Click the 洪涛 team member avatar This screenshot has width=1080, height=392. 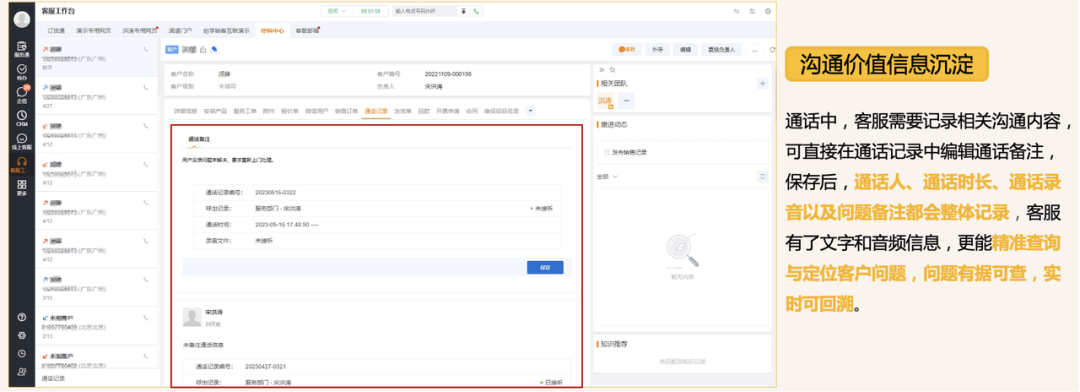[605, 101]
